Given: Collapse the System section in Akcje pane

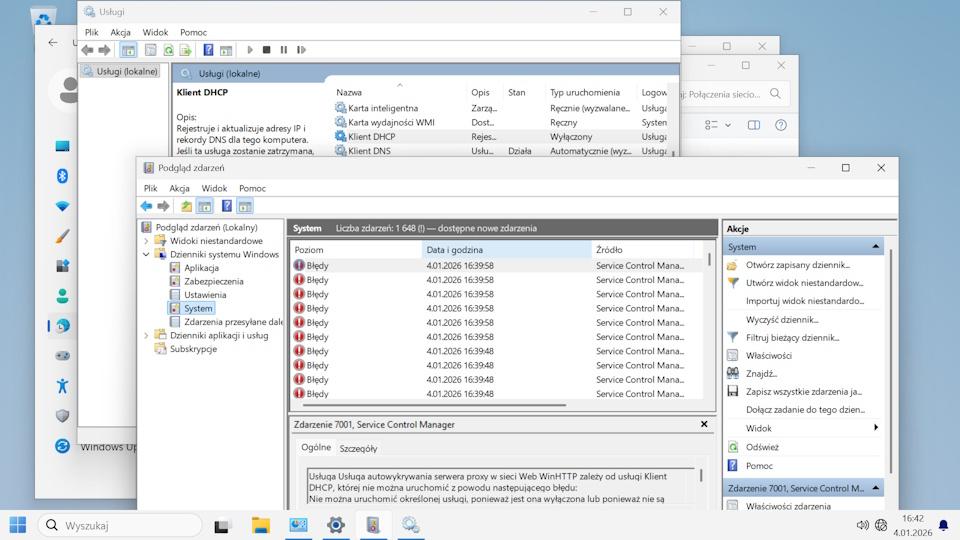Looking at the screenshot, I should (876, 247).
